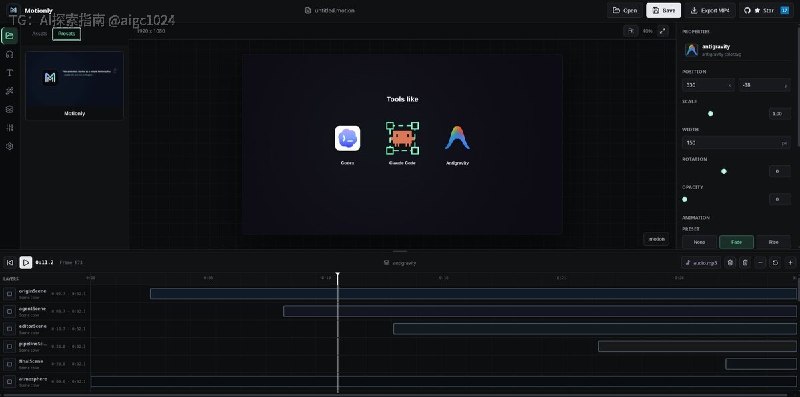The width and height of the screenshot is (800, 397).
Task: Toggle fullscreen canvas expand icon
Action: coord(662,31)
